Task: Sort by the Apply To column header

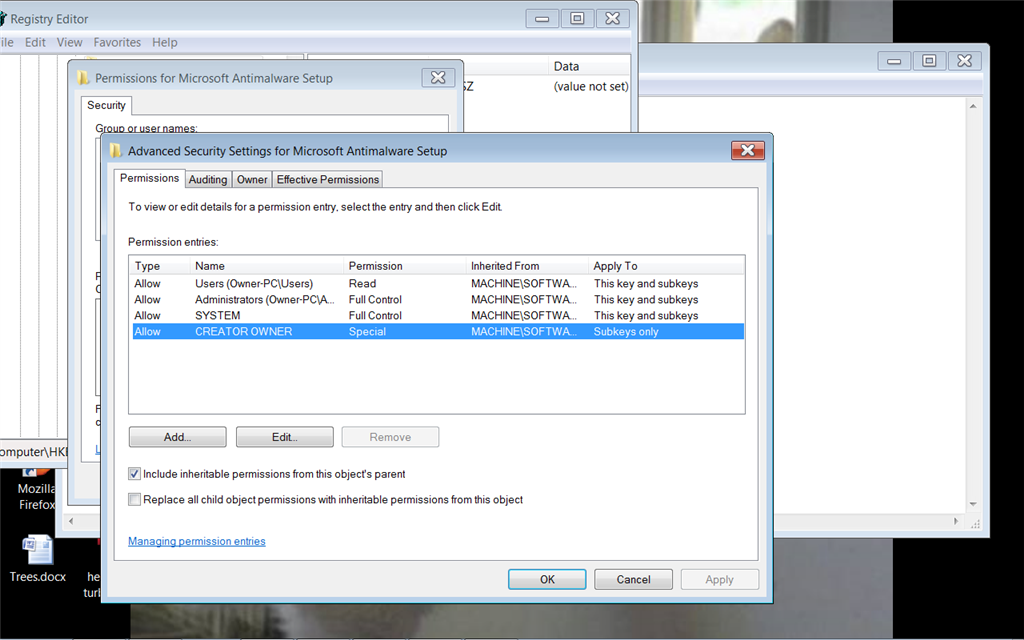Action: (x=666, y=266)
